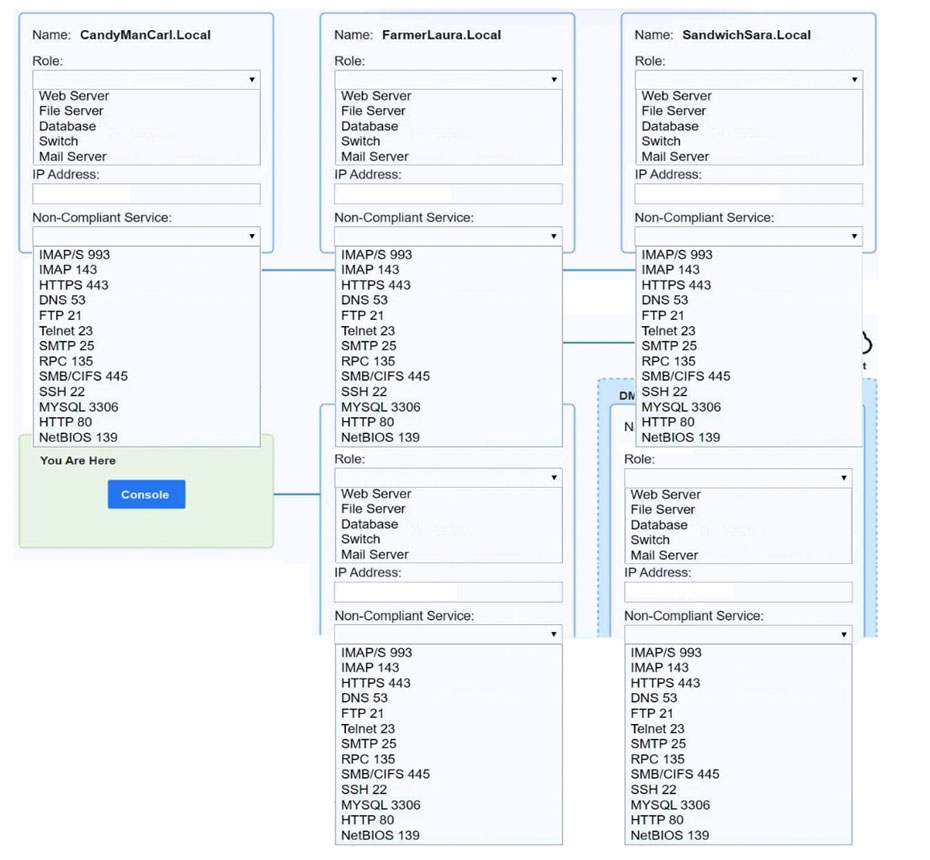Focus the FarmerLaura.Local IP Address field
Screen dimensions: 930x860
point(448,194)
